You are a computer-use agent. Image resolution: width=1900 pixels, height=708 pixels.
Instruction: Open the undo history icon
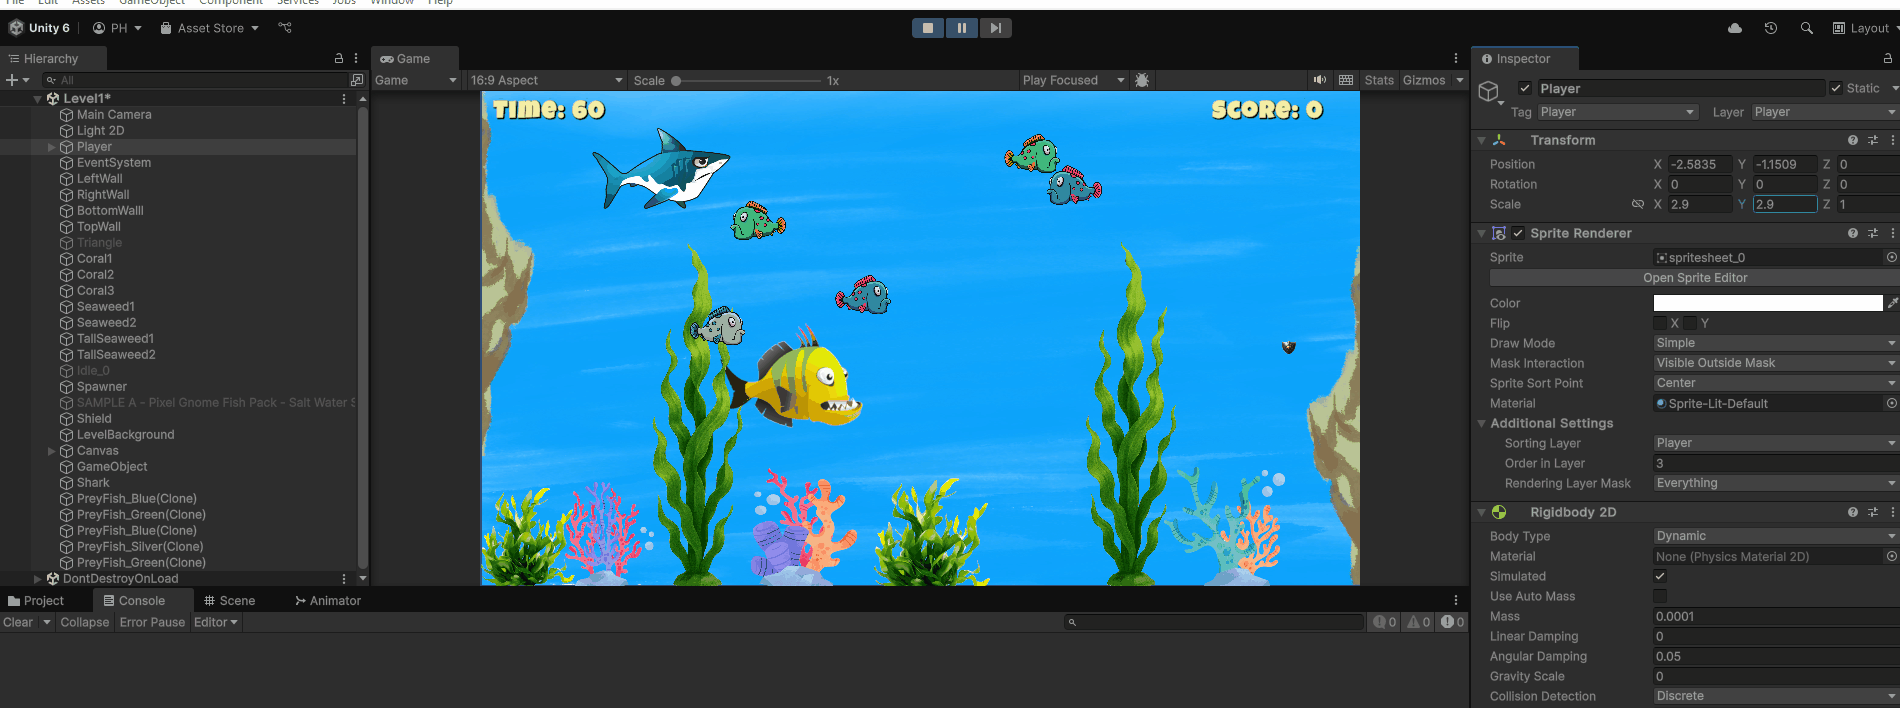click(1771, 28)
